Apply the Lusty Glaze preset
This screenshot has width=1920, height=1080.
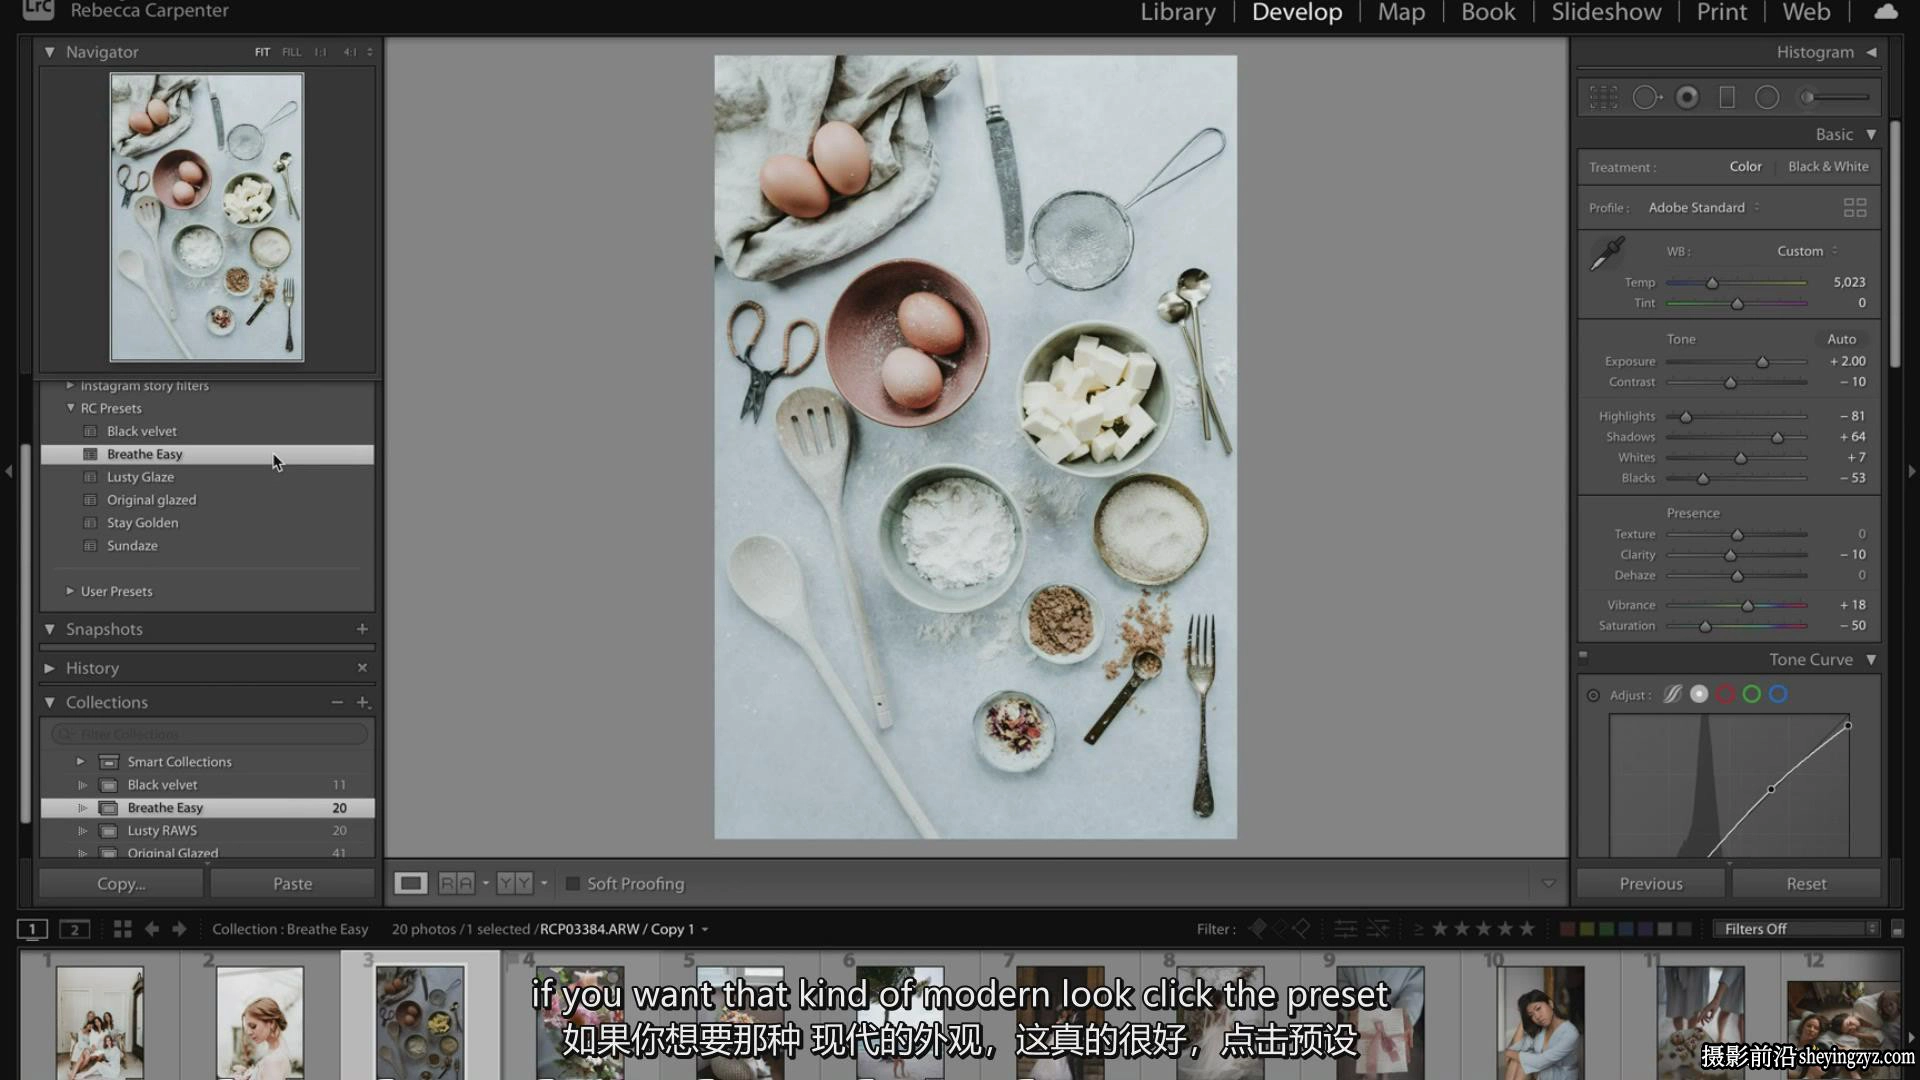point(140,477)
